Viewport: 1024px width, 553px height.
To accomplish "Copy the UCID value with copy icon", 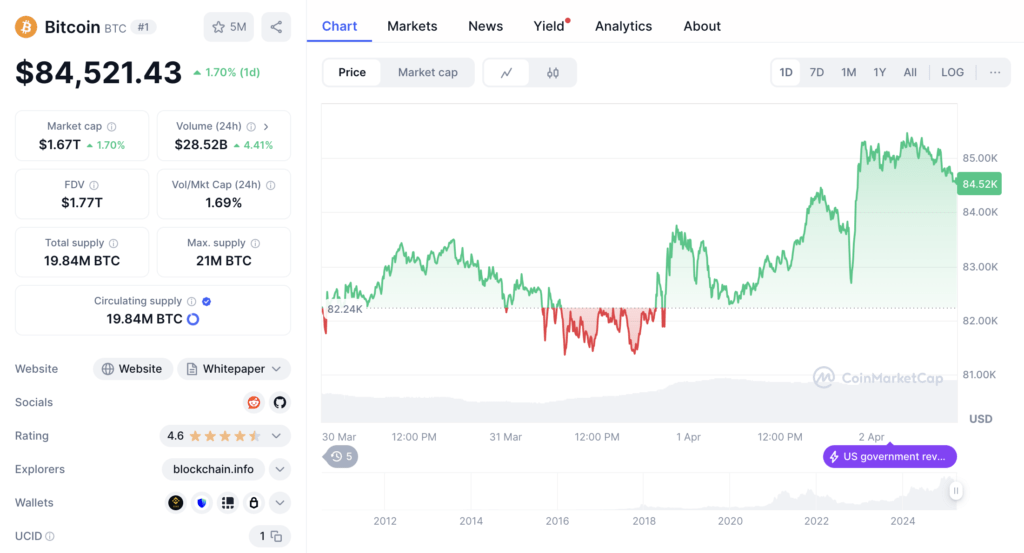I will [x=276, y=537].
